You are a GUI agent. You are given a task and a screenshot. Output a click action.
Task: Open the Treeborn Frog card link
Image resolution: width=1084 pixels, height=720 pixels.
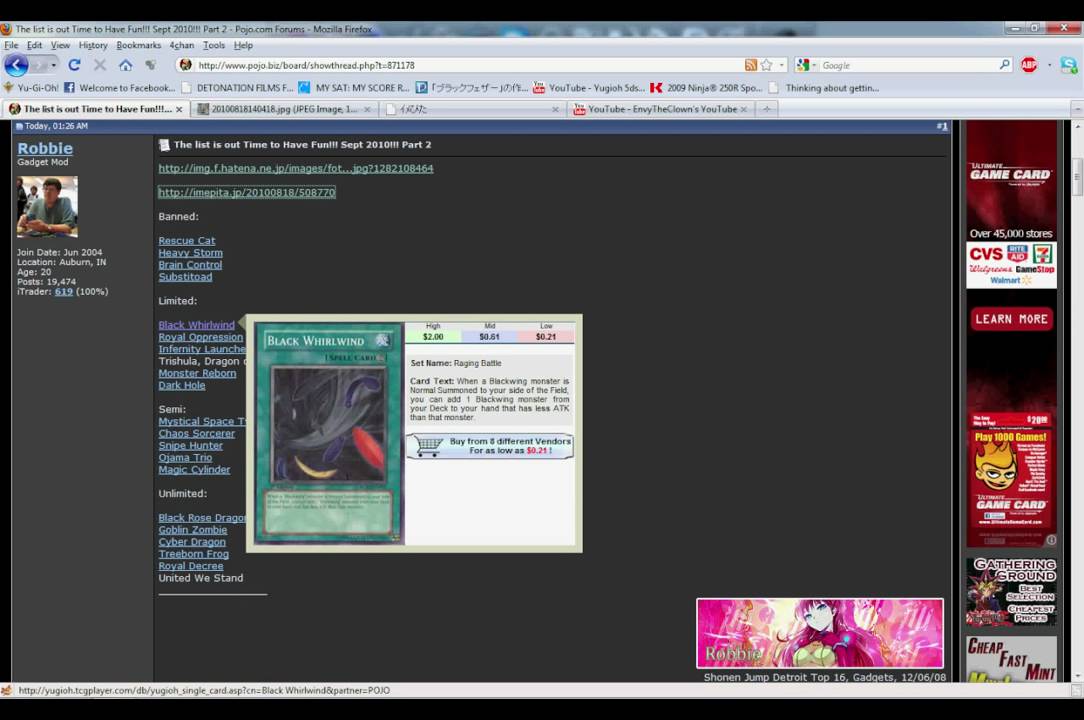(194, 554)
